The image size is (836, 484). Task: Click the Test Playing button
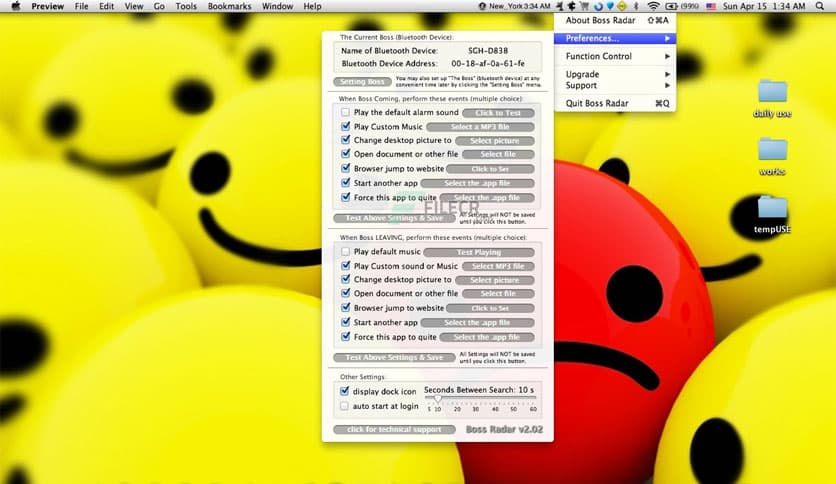click(x=479, y=252)
